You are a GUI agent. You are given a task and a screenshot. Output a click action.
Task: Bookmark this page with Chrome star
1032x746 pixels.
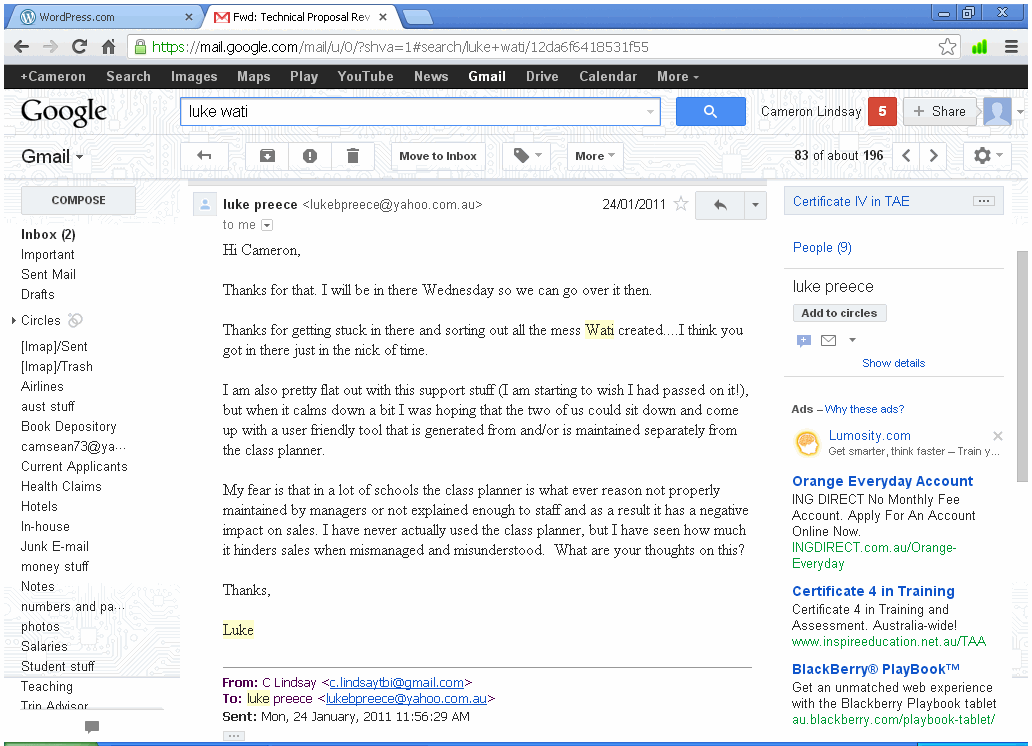[x=947, y=47]
